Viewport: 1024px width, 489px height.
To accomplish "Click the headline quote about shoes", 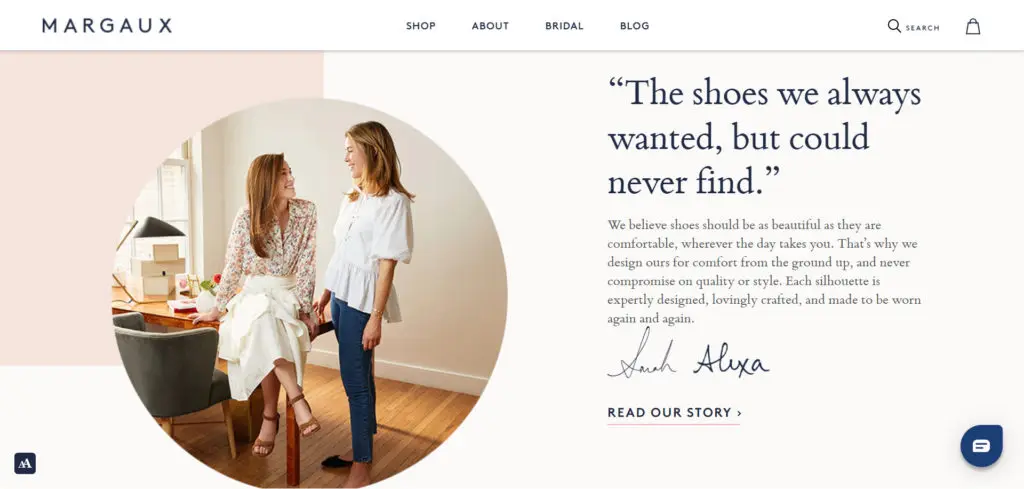I will [764, 137].
